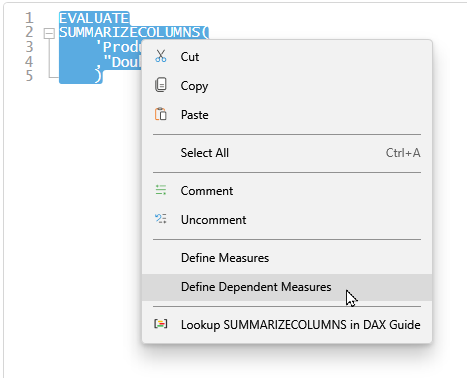Choose the Comment menu entry text

[207, 191]
